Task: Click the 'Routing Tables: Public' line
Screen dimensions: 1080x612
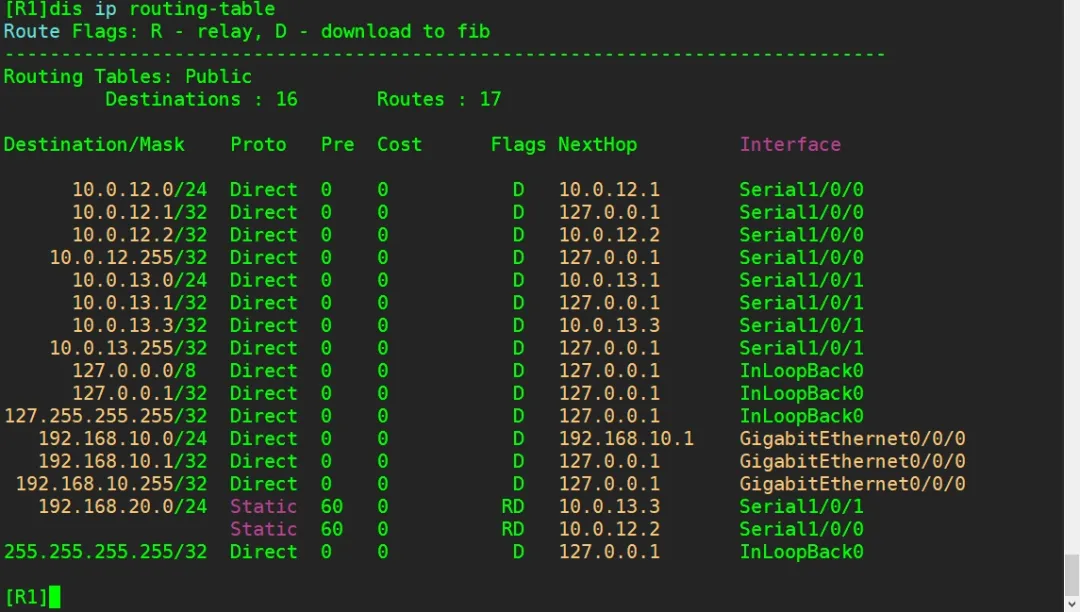Action: click(128, 77)
